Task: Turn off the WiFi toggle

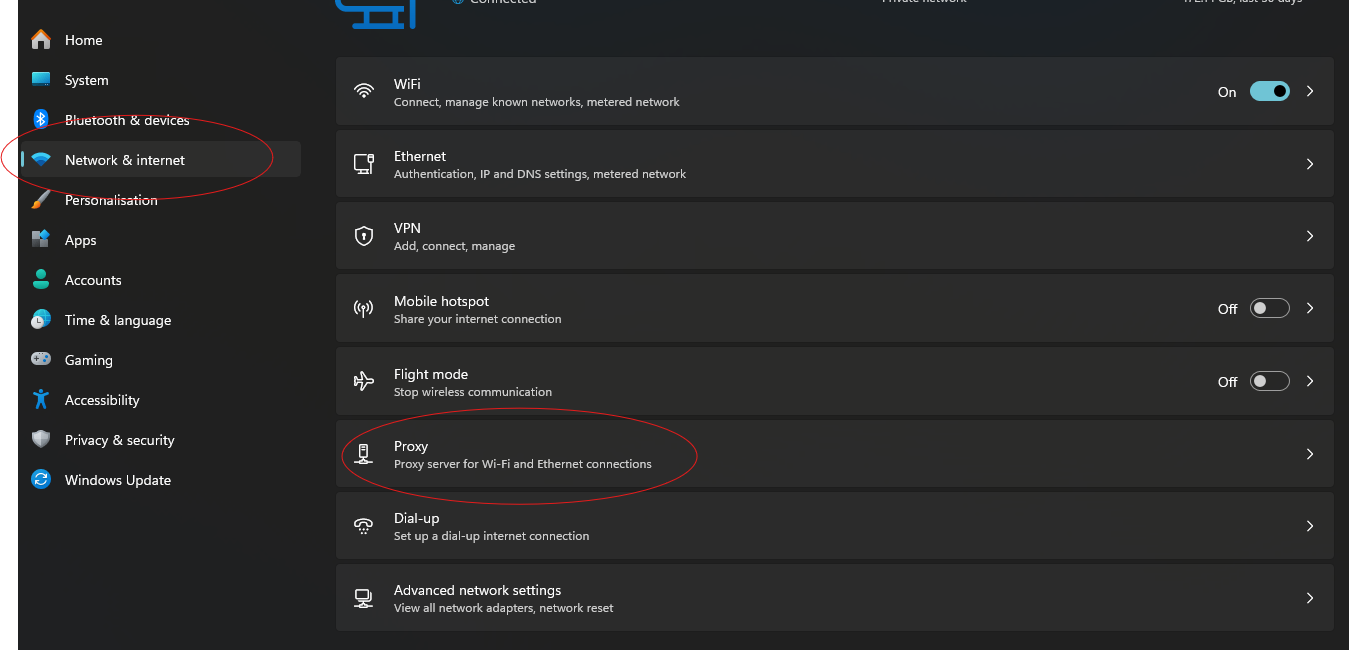Action: 1269,91
